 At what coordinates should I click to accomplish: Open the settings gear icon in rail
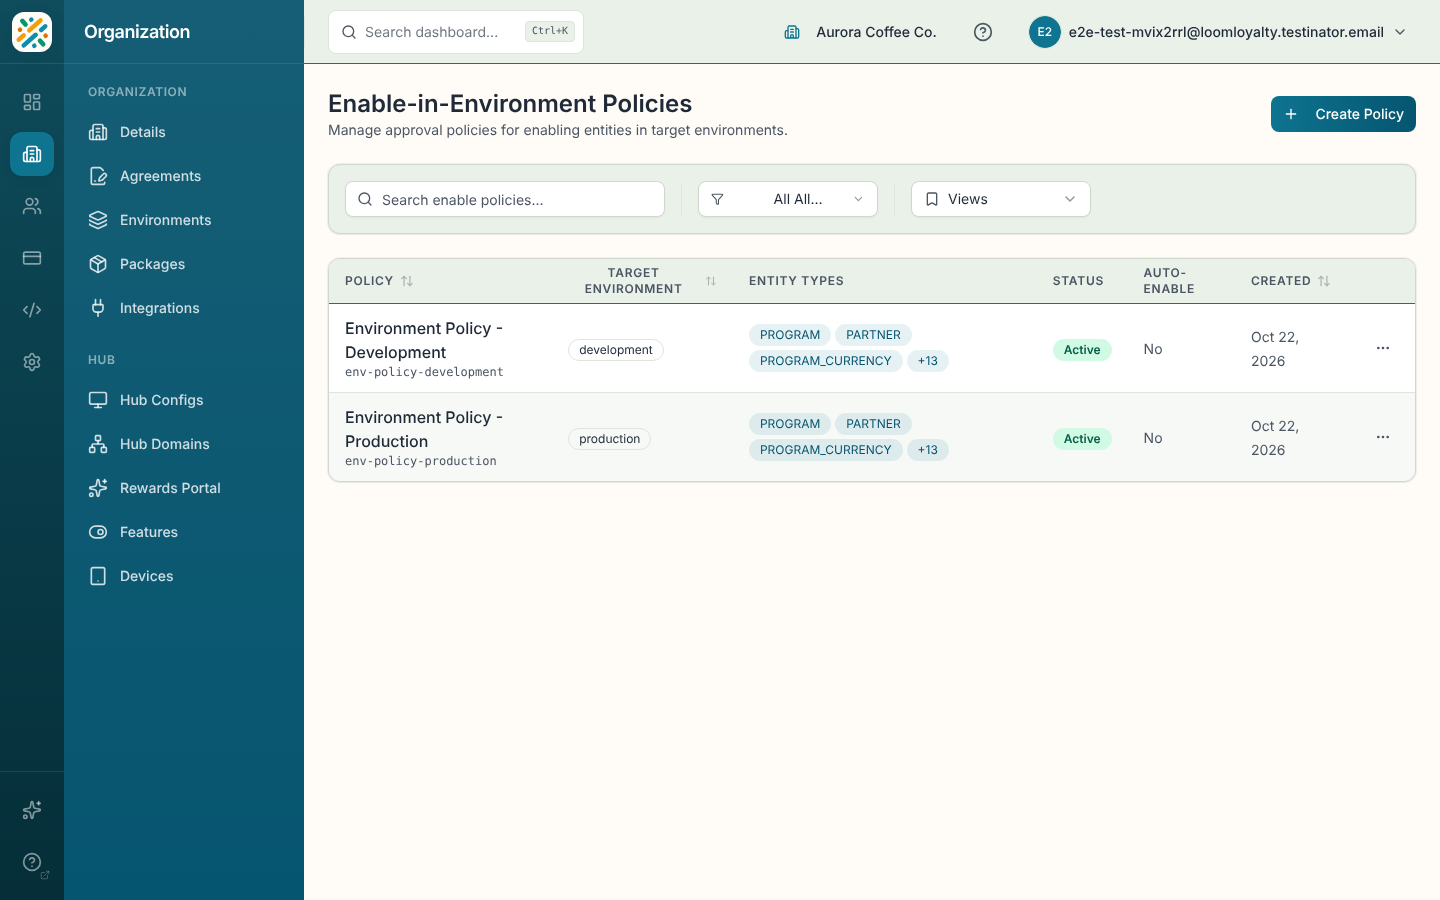[x=32, y=362]
